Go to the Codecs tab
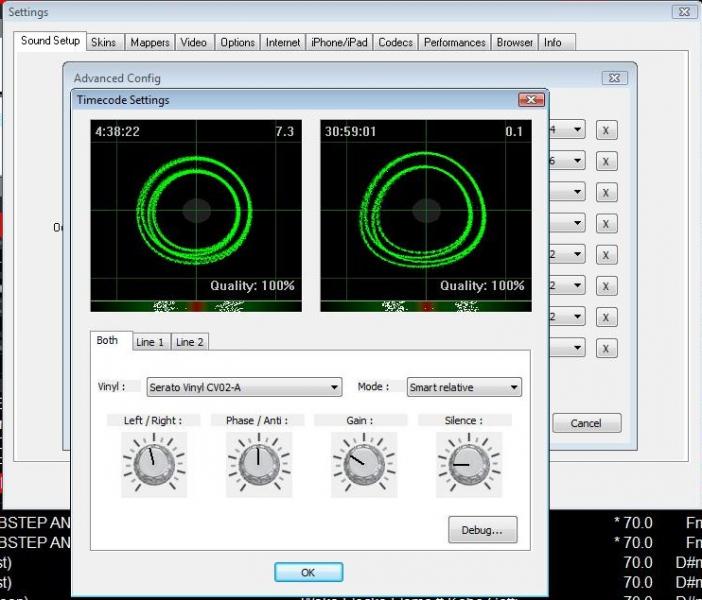Viewport: 702px width, 600px height. [396, 42]
